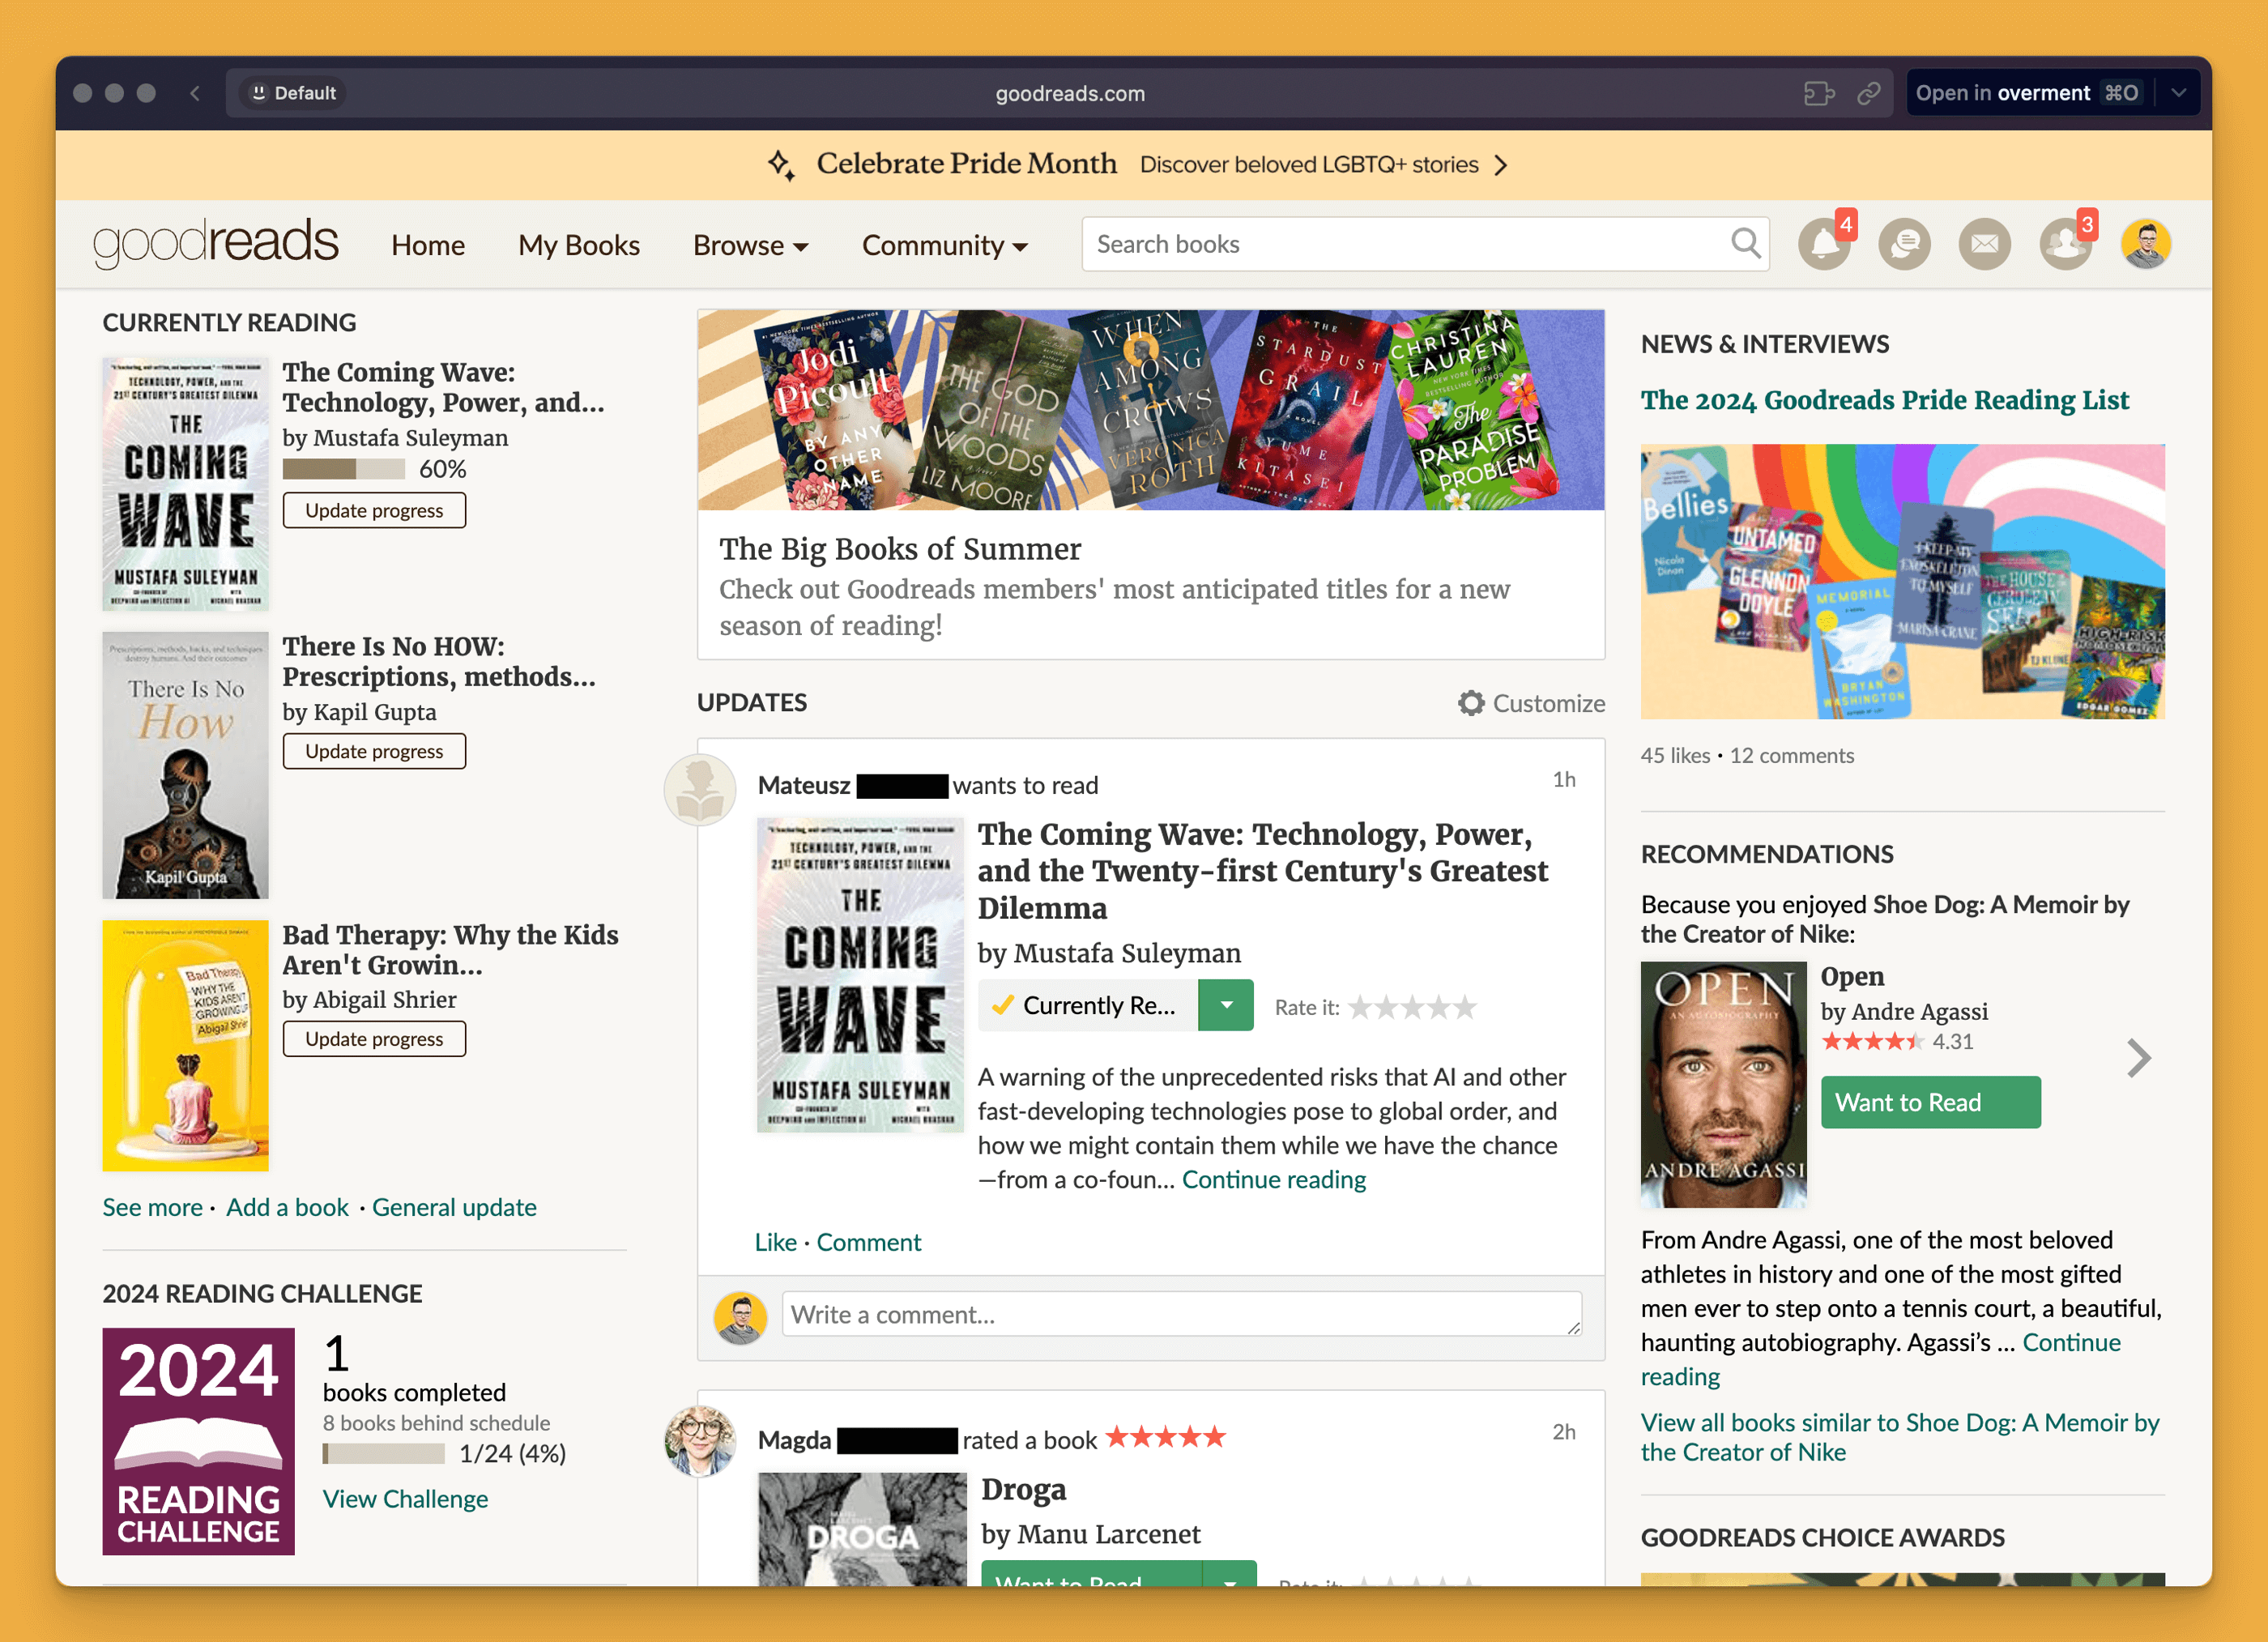This screenshot has width=2268, height=1642.
Task: Open the friend requests icon
Action: pos(2064,245)
